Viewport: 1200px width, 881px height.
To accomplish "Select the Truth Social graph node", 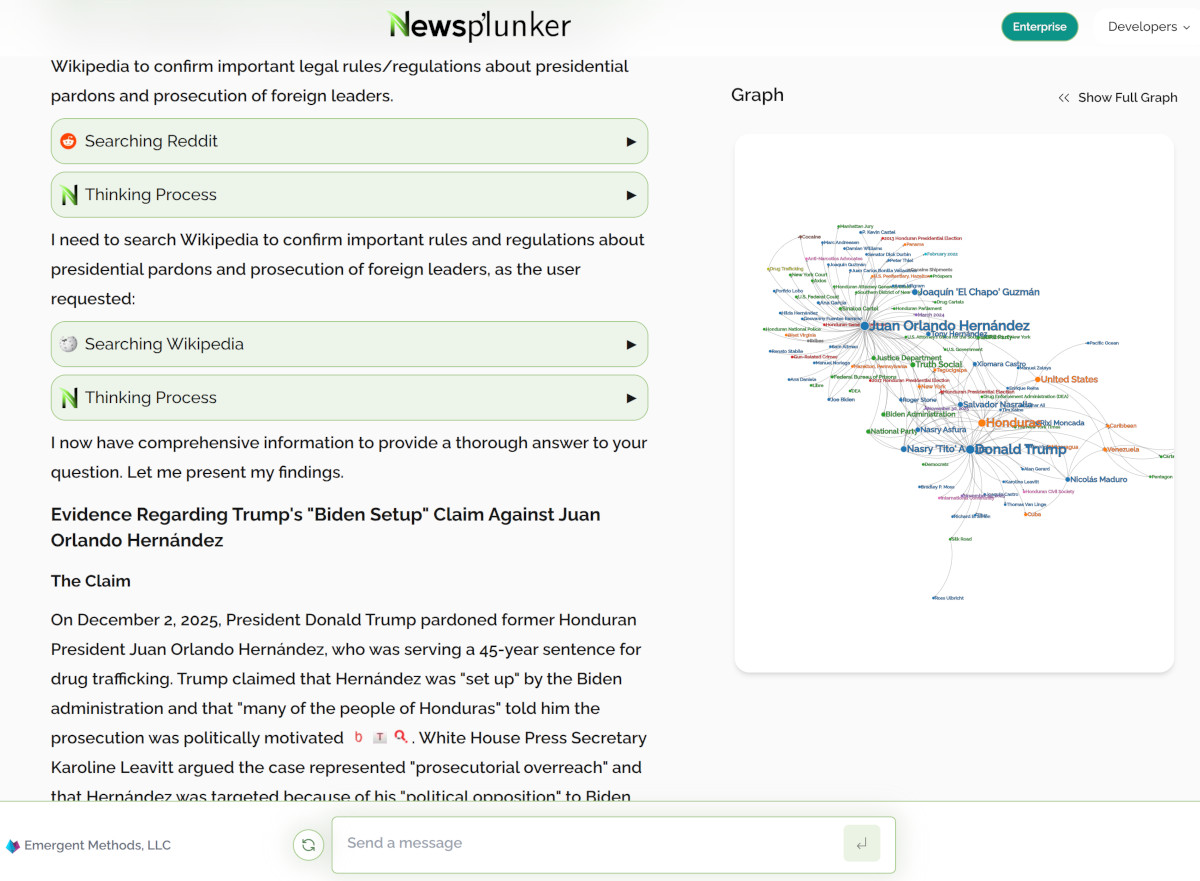I will 913,365.
